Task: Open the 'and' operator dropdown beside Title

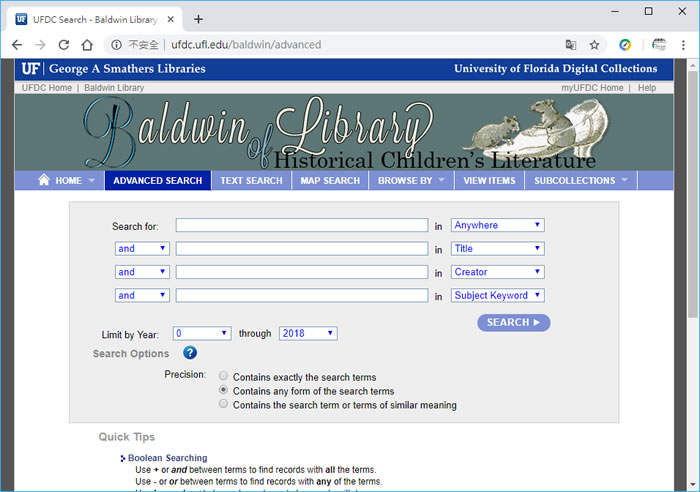Action: (x=142, y=248)
